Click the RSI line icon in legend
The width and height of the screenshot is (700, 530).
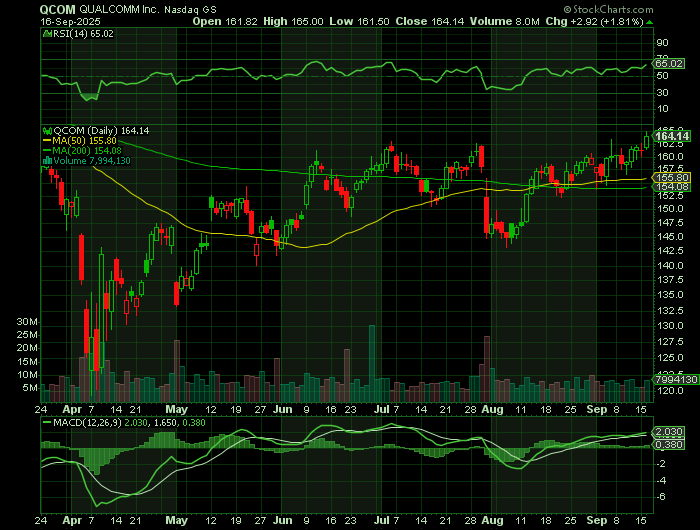coord(47,33)
